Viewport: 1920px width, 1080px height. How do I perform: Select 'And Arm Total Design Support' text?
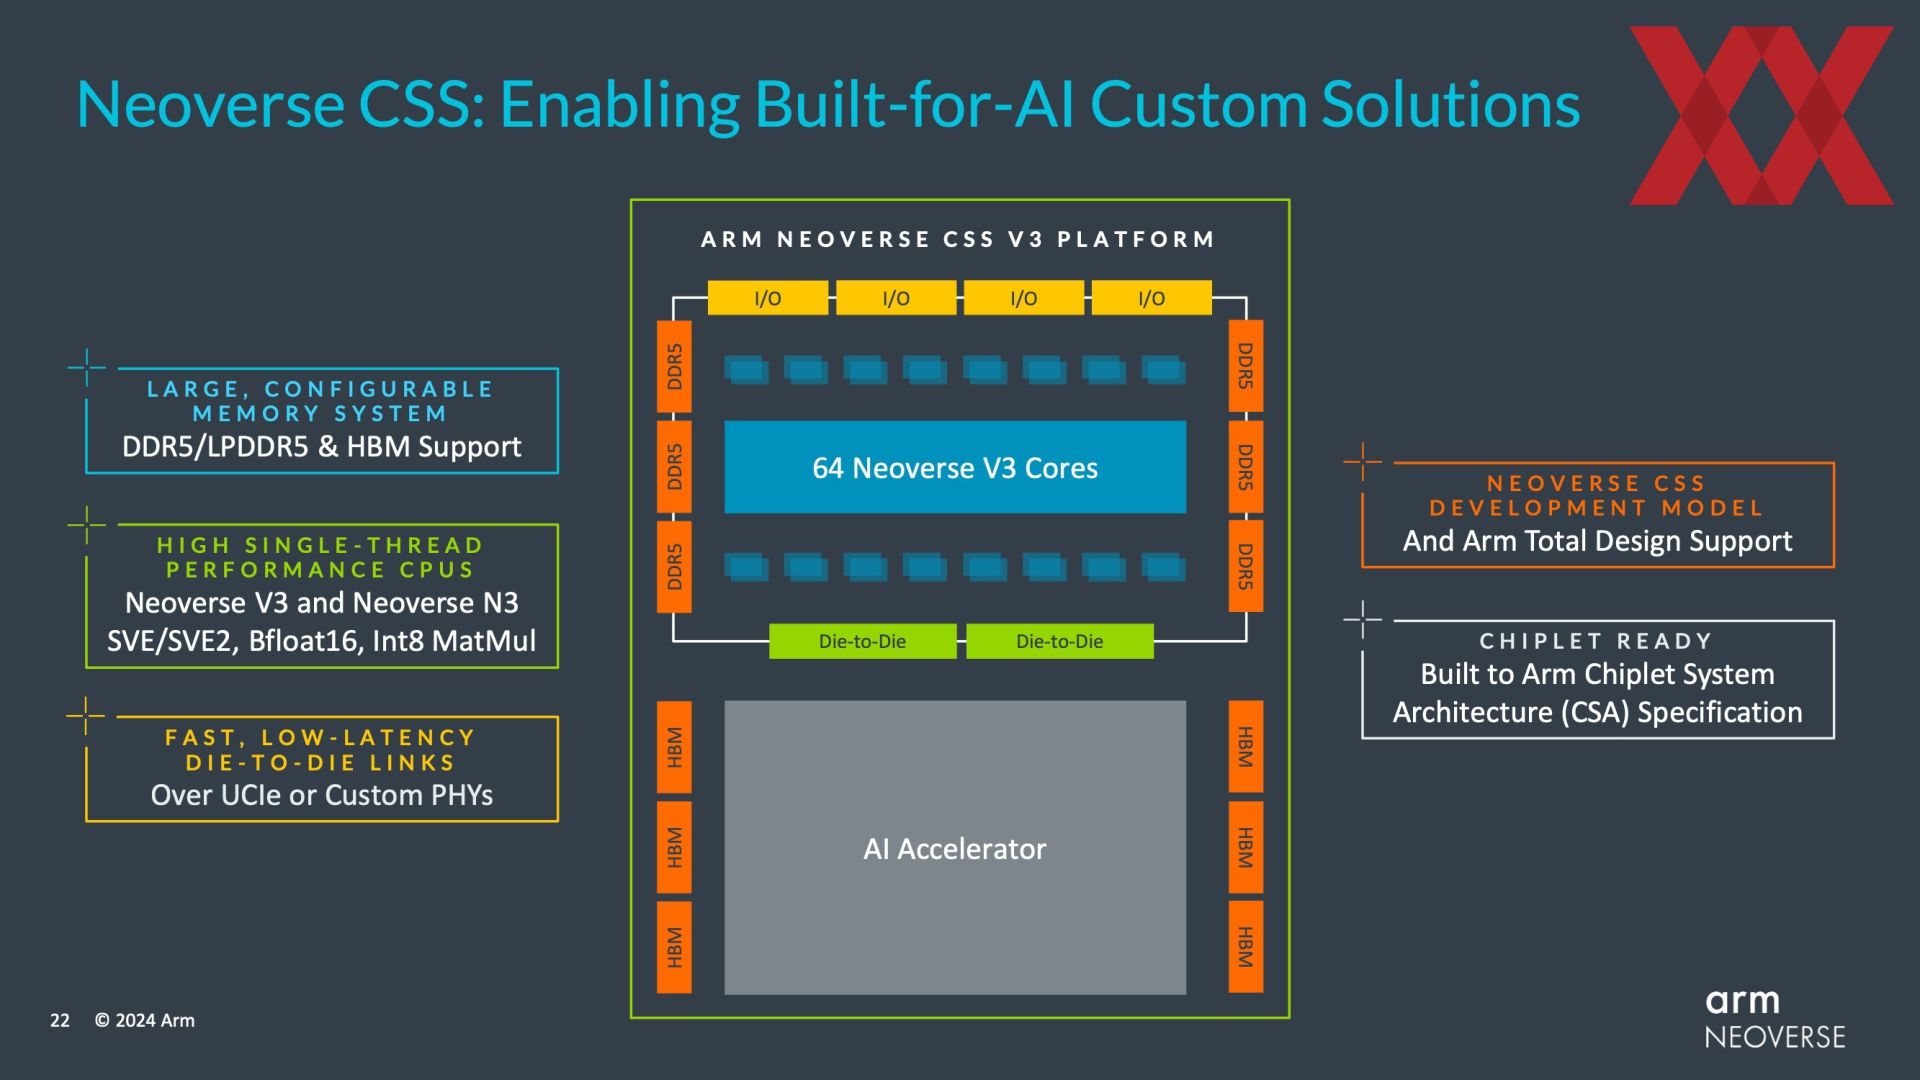click(x=1597, y=541)
